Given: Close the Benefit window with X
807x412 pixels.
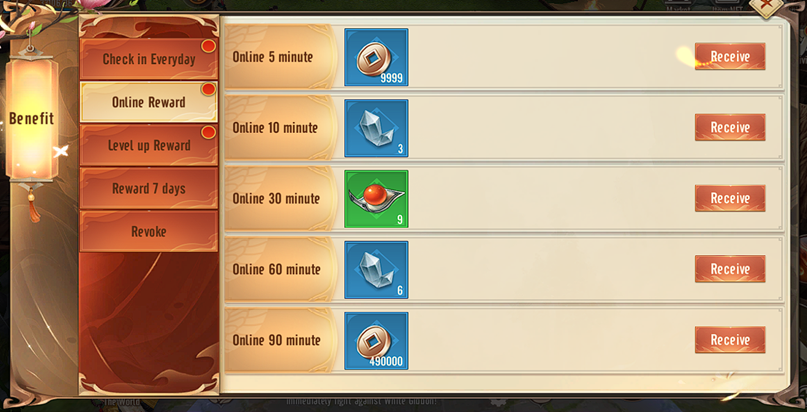Looking at the screenshot, I should 767,7.
